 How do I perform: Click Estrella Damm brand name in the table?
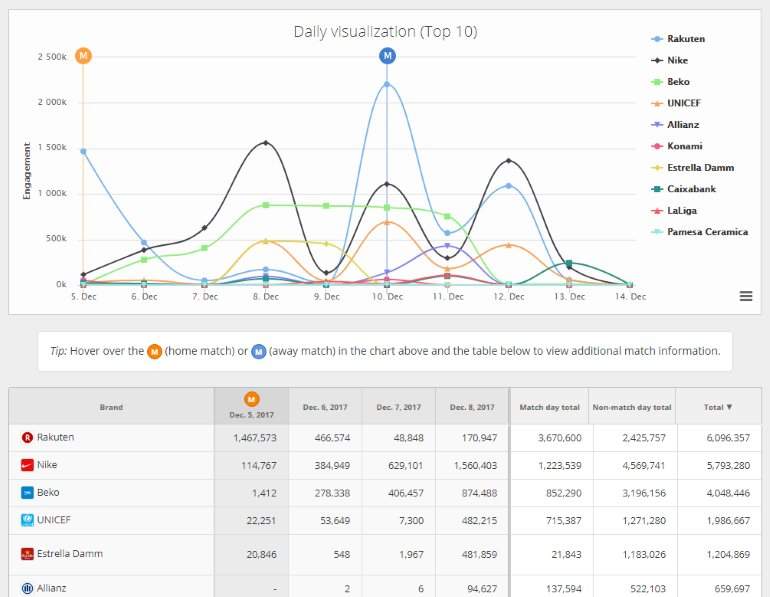click(70, 554)
